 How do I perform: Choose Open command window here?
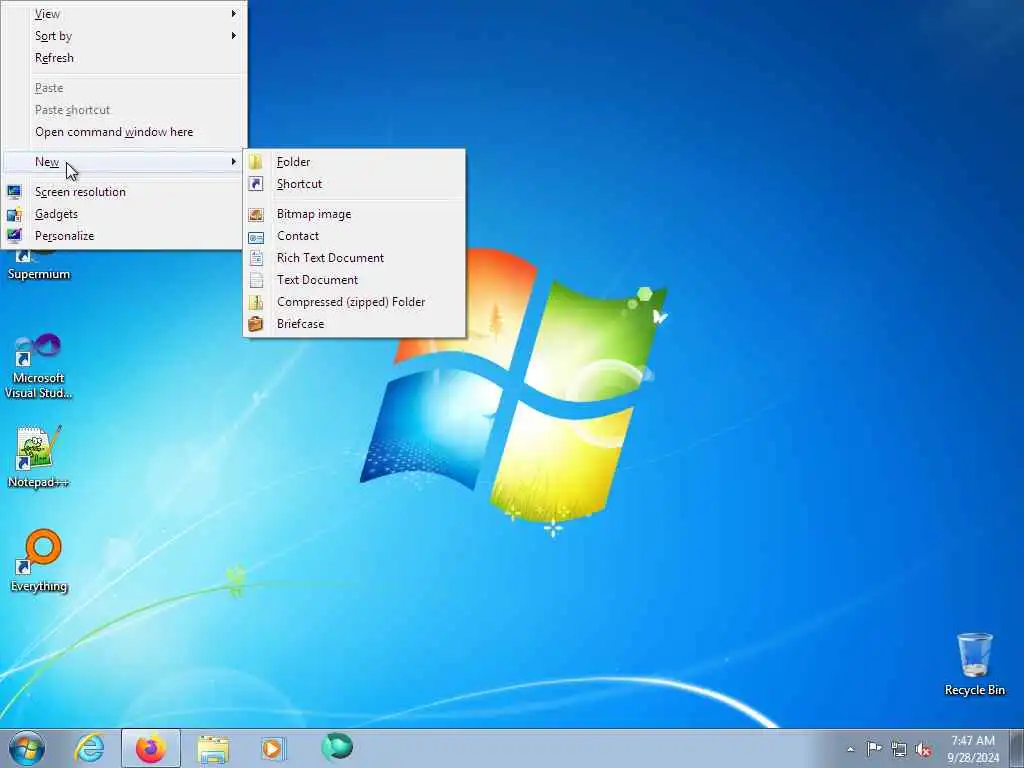pyautogui.click(x=124, y=132)
